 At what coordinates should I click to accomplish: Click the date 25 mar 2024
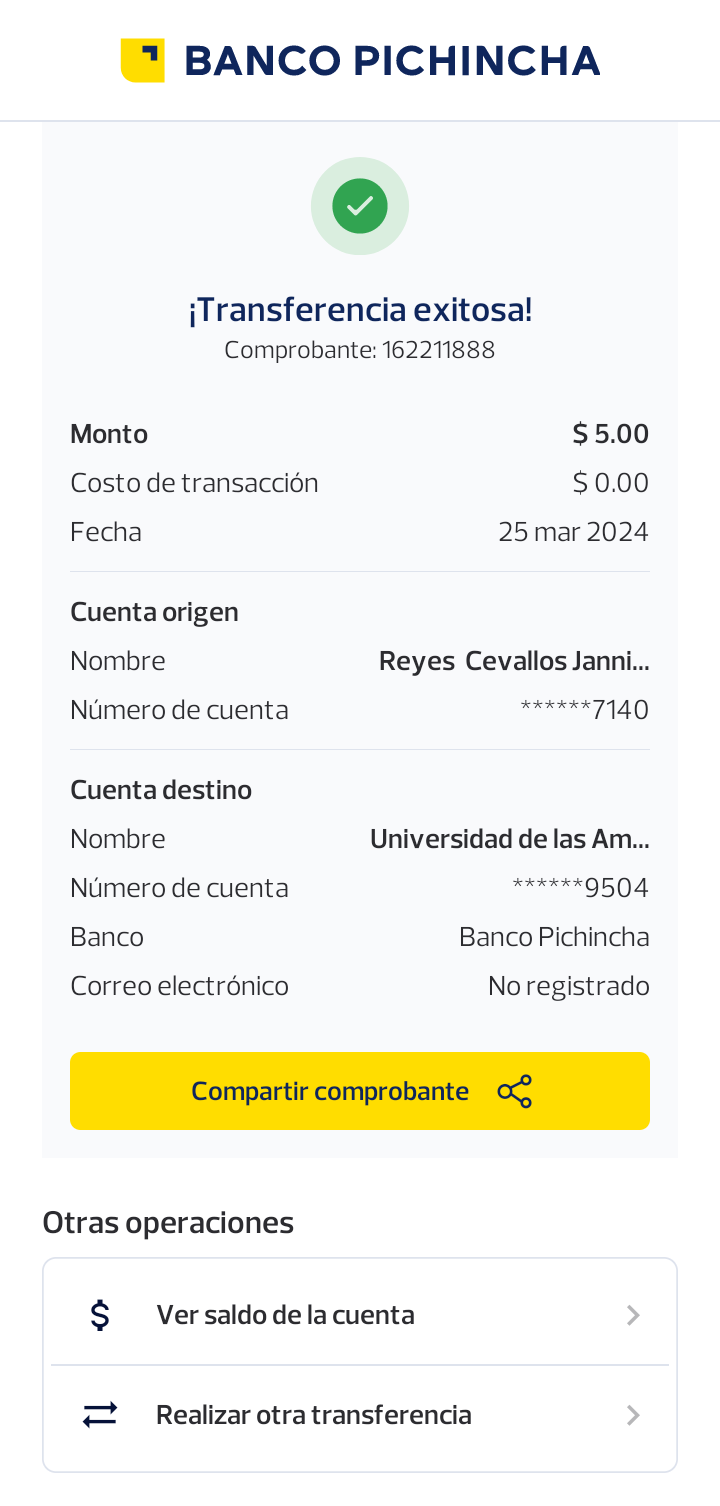coord(573,532)
